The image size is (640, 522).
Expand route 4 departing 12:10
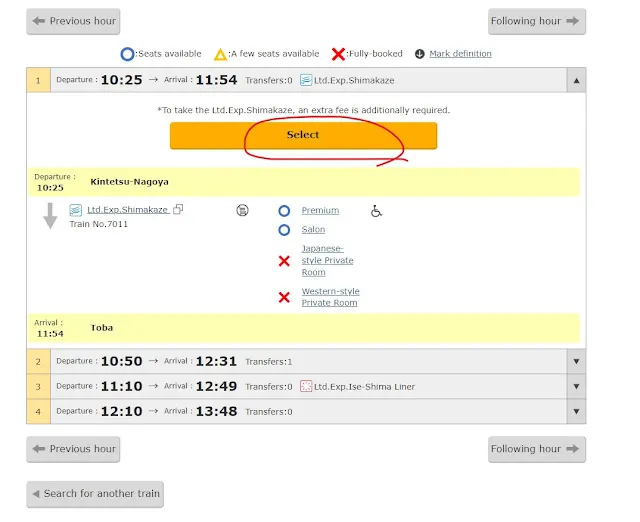[576, 411]
